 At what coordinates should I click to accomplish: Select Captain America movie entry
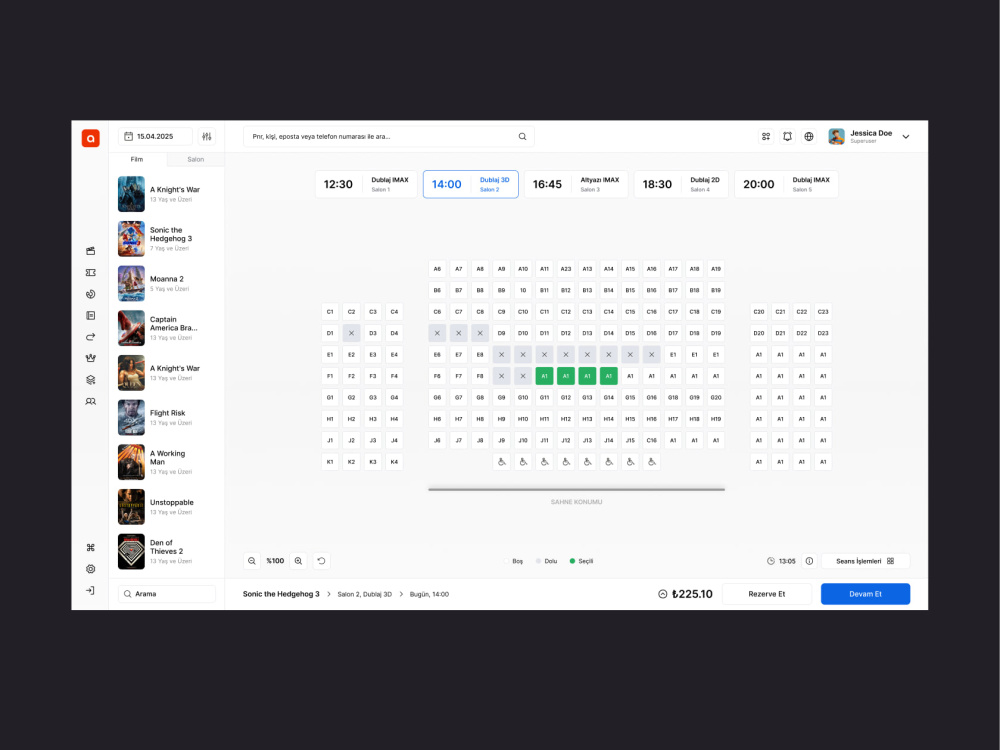point(166,328)
